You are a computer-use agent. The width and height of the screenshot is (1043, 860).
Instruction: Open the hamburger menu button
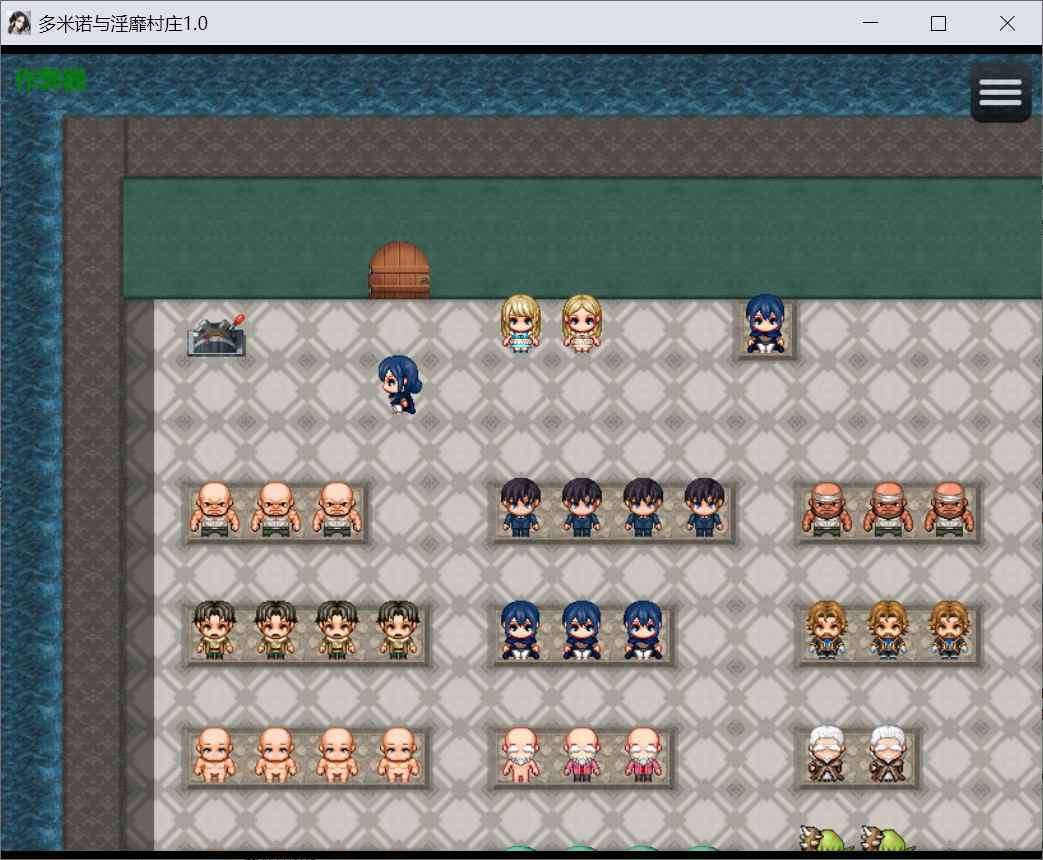(x=1000, y=92)
